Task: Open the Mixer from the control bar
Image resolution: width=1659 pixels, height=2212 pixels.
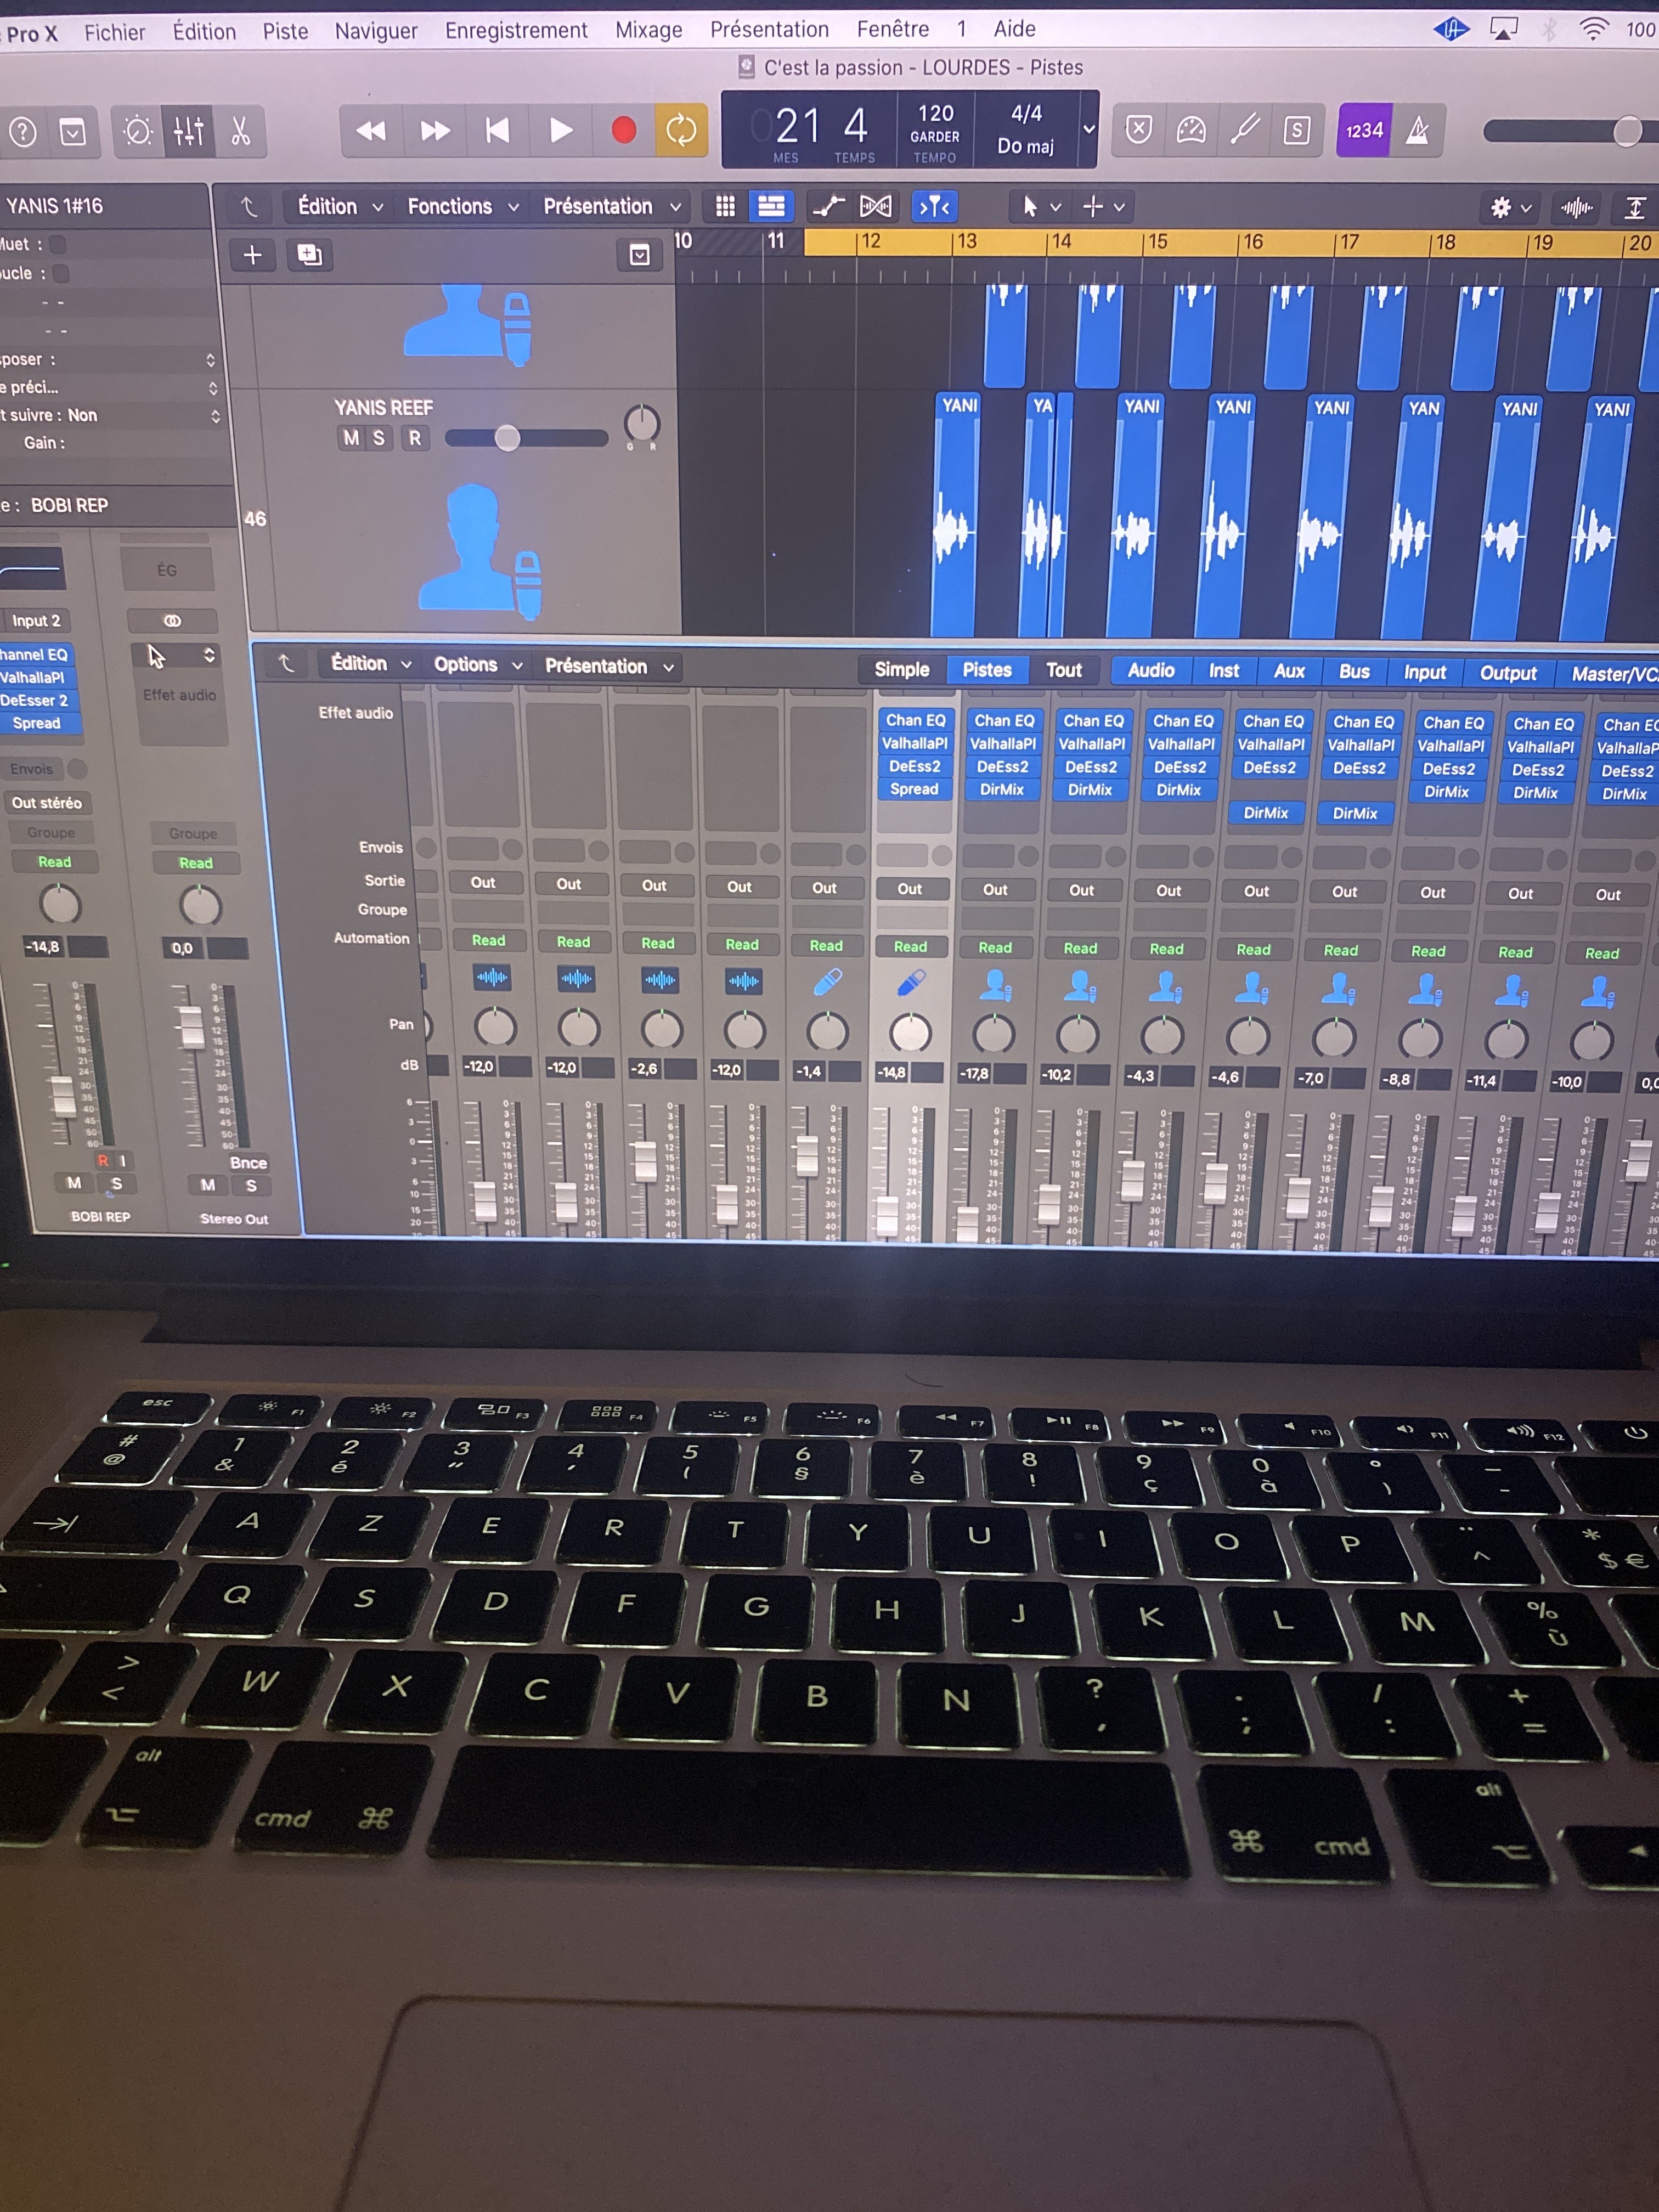Action: click(x=189, y=131)
